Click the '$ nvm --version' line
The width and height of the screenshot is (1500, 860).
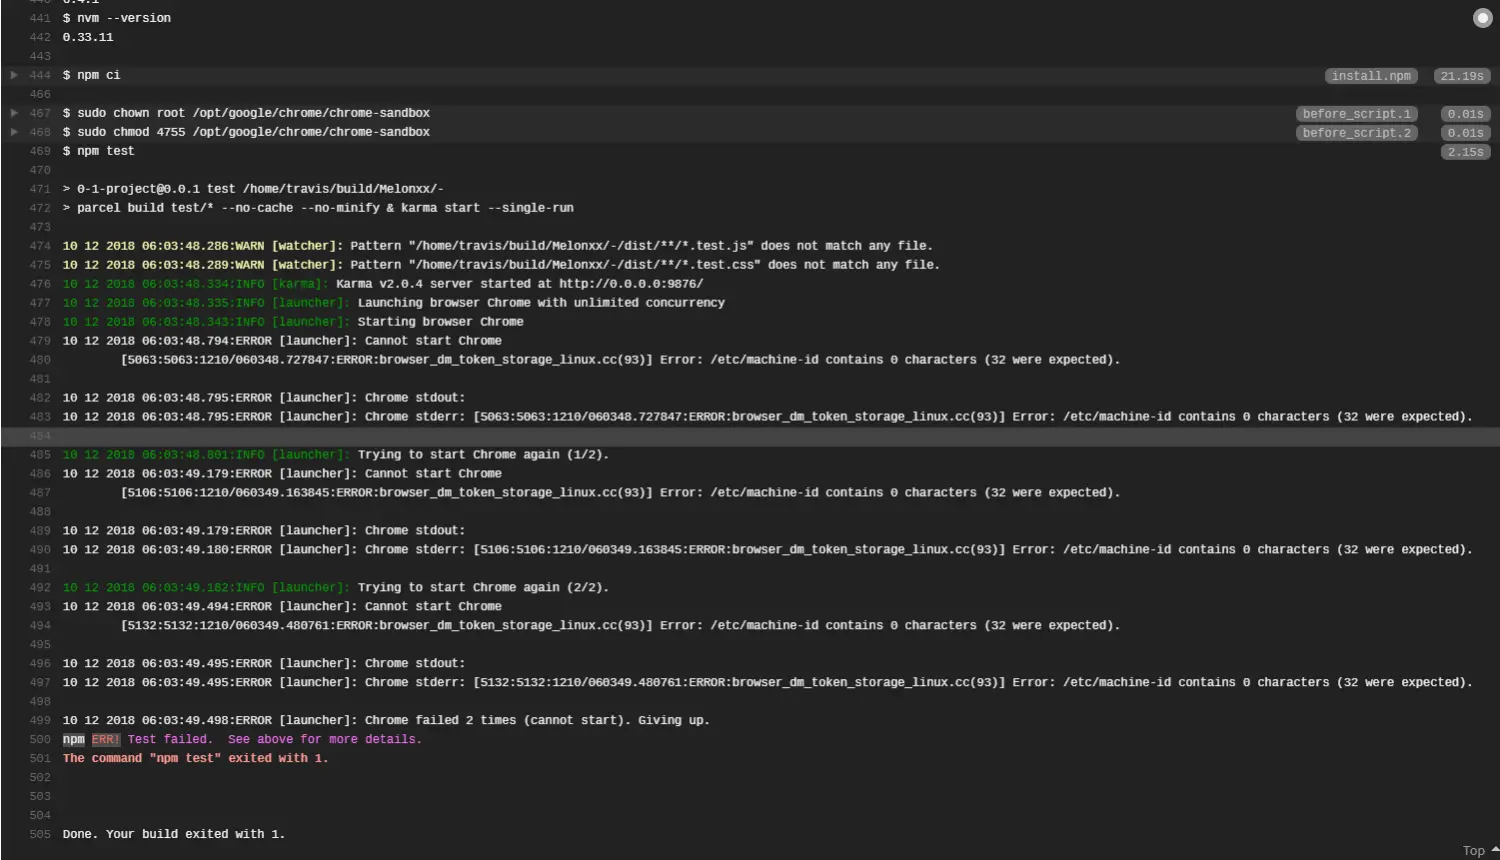tap(116, 18)
